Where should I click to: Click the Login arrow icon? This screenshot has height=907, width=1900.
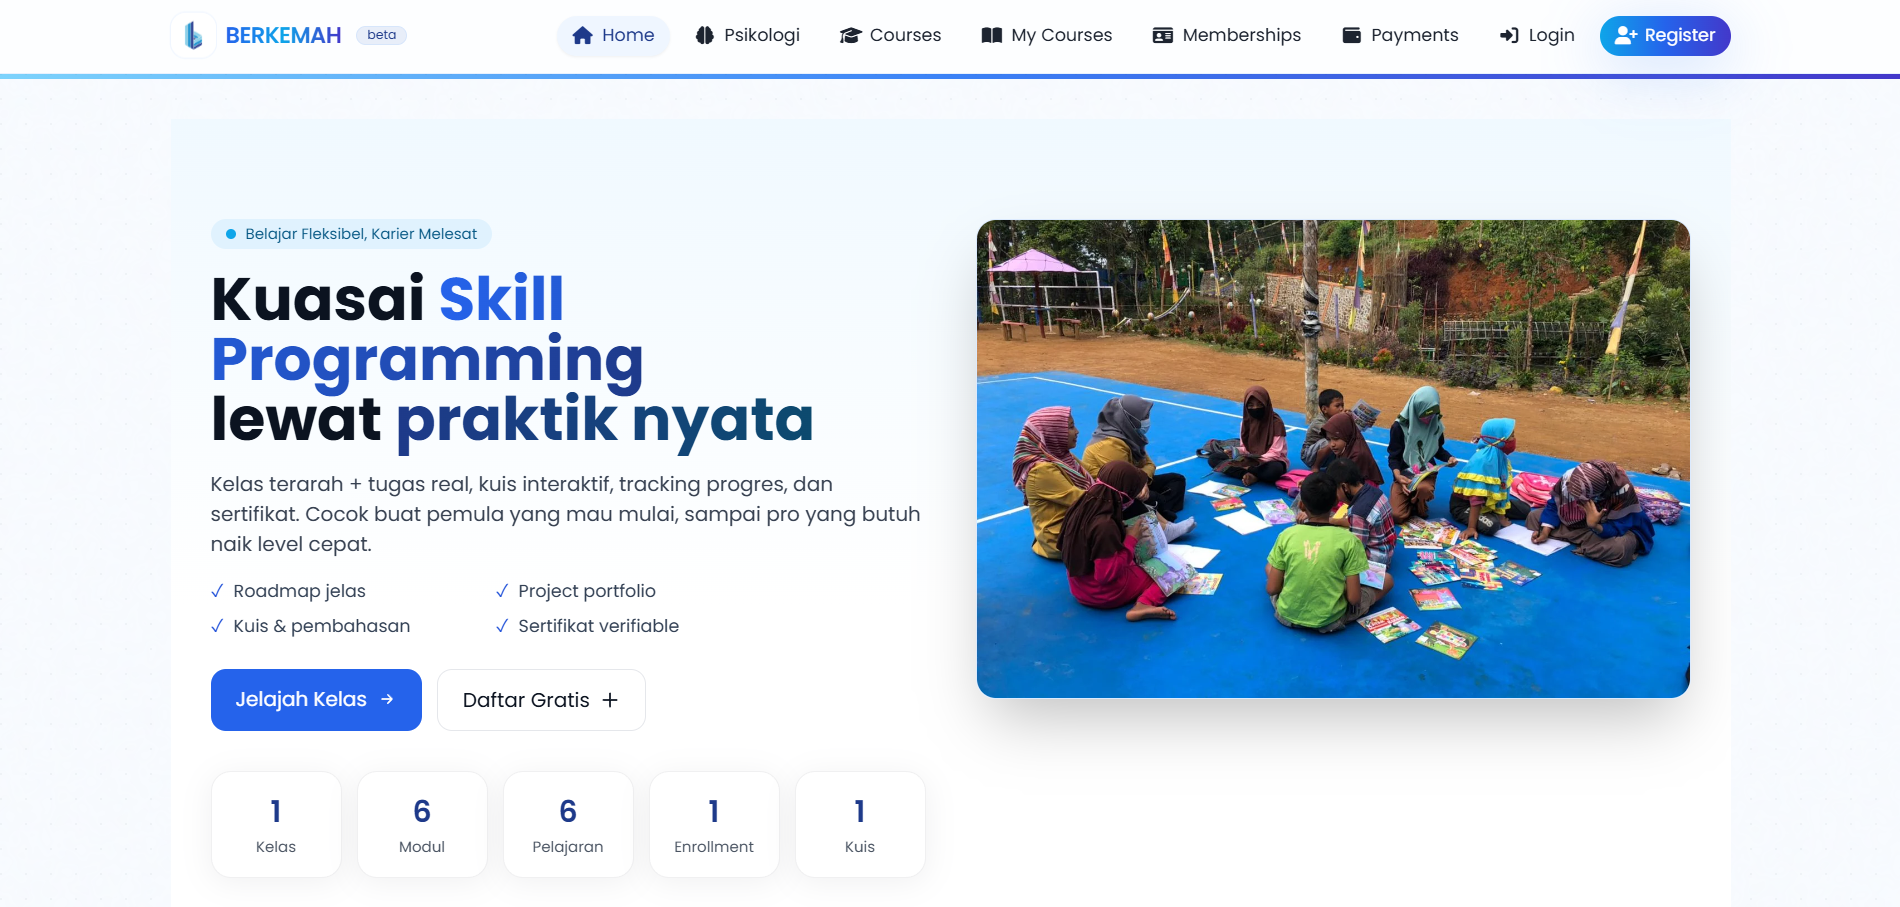tap(1509, 35)
